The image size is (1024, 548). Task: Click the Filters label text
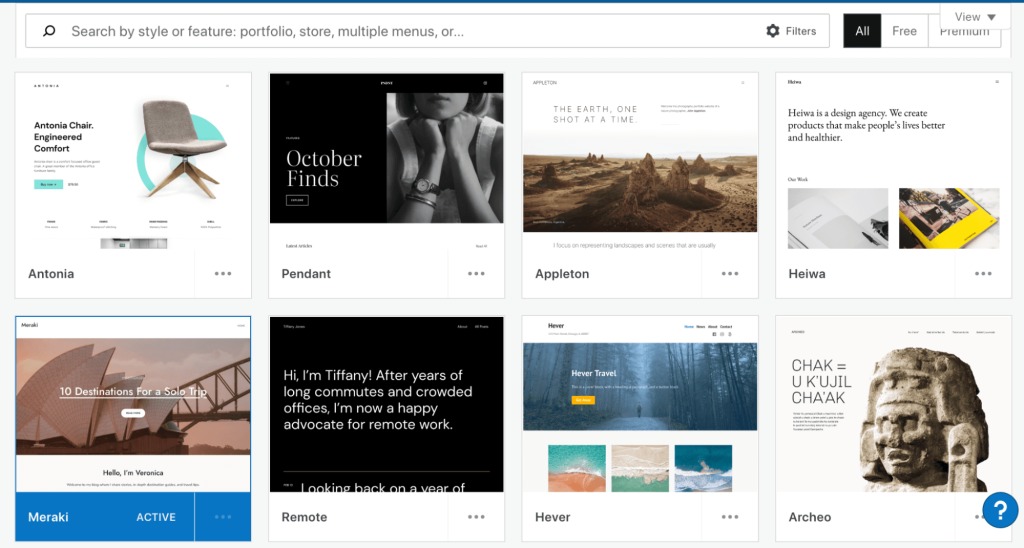pos(801,31)
